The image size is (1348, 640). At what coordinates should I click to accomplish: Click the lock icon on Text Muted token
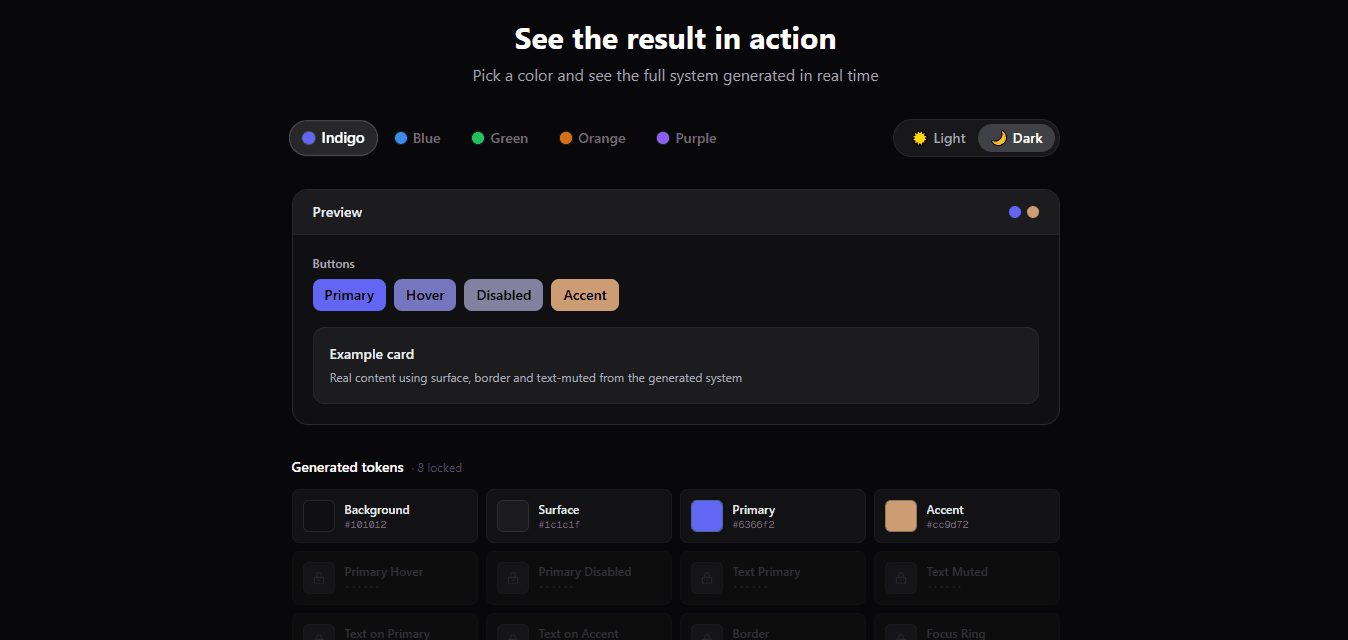pyautogui.click(x=900, y=577)
